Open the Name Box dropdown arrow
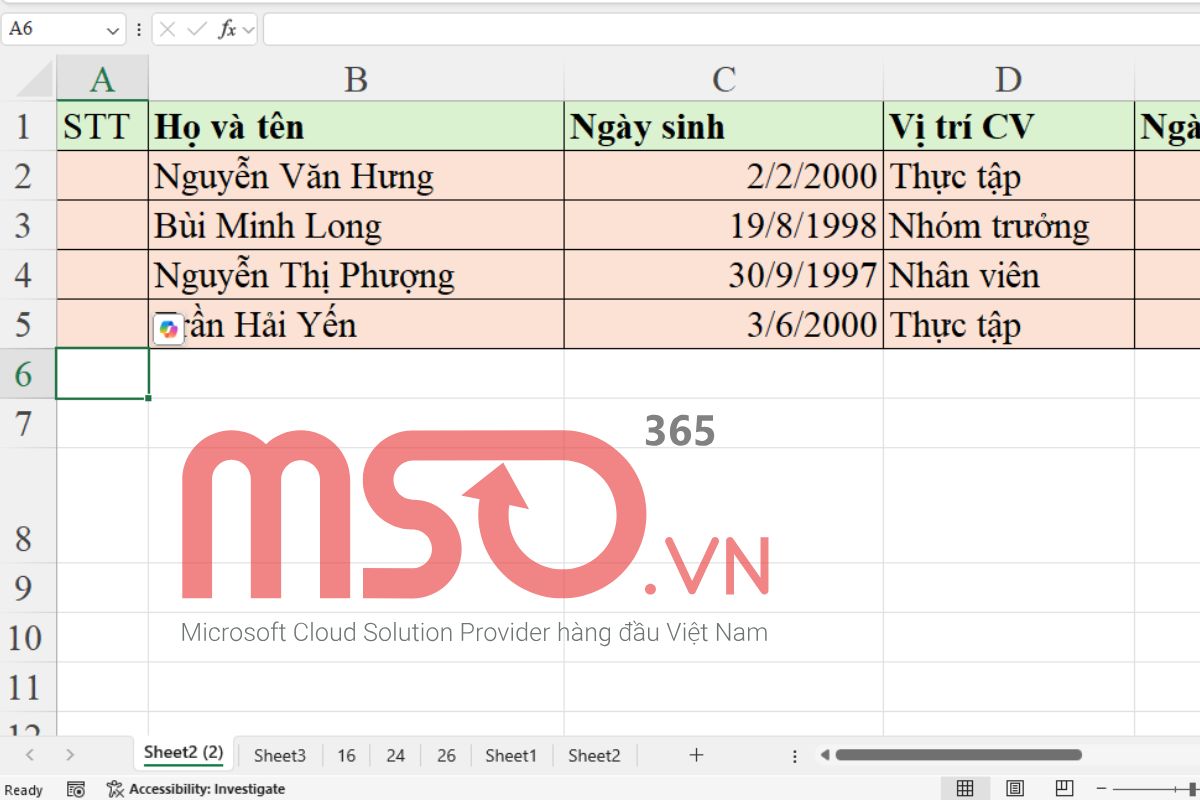1200x800 pixels. click(112, 30)
